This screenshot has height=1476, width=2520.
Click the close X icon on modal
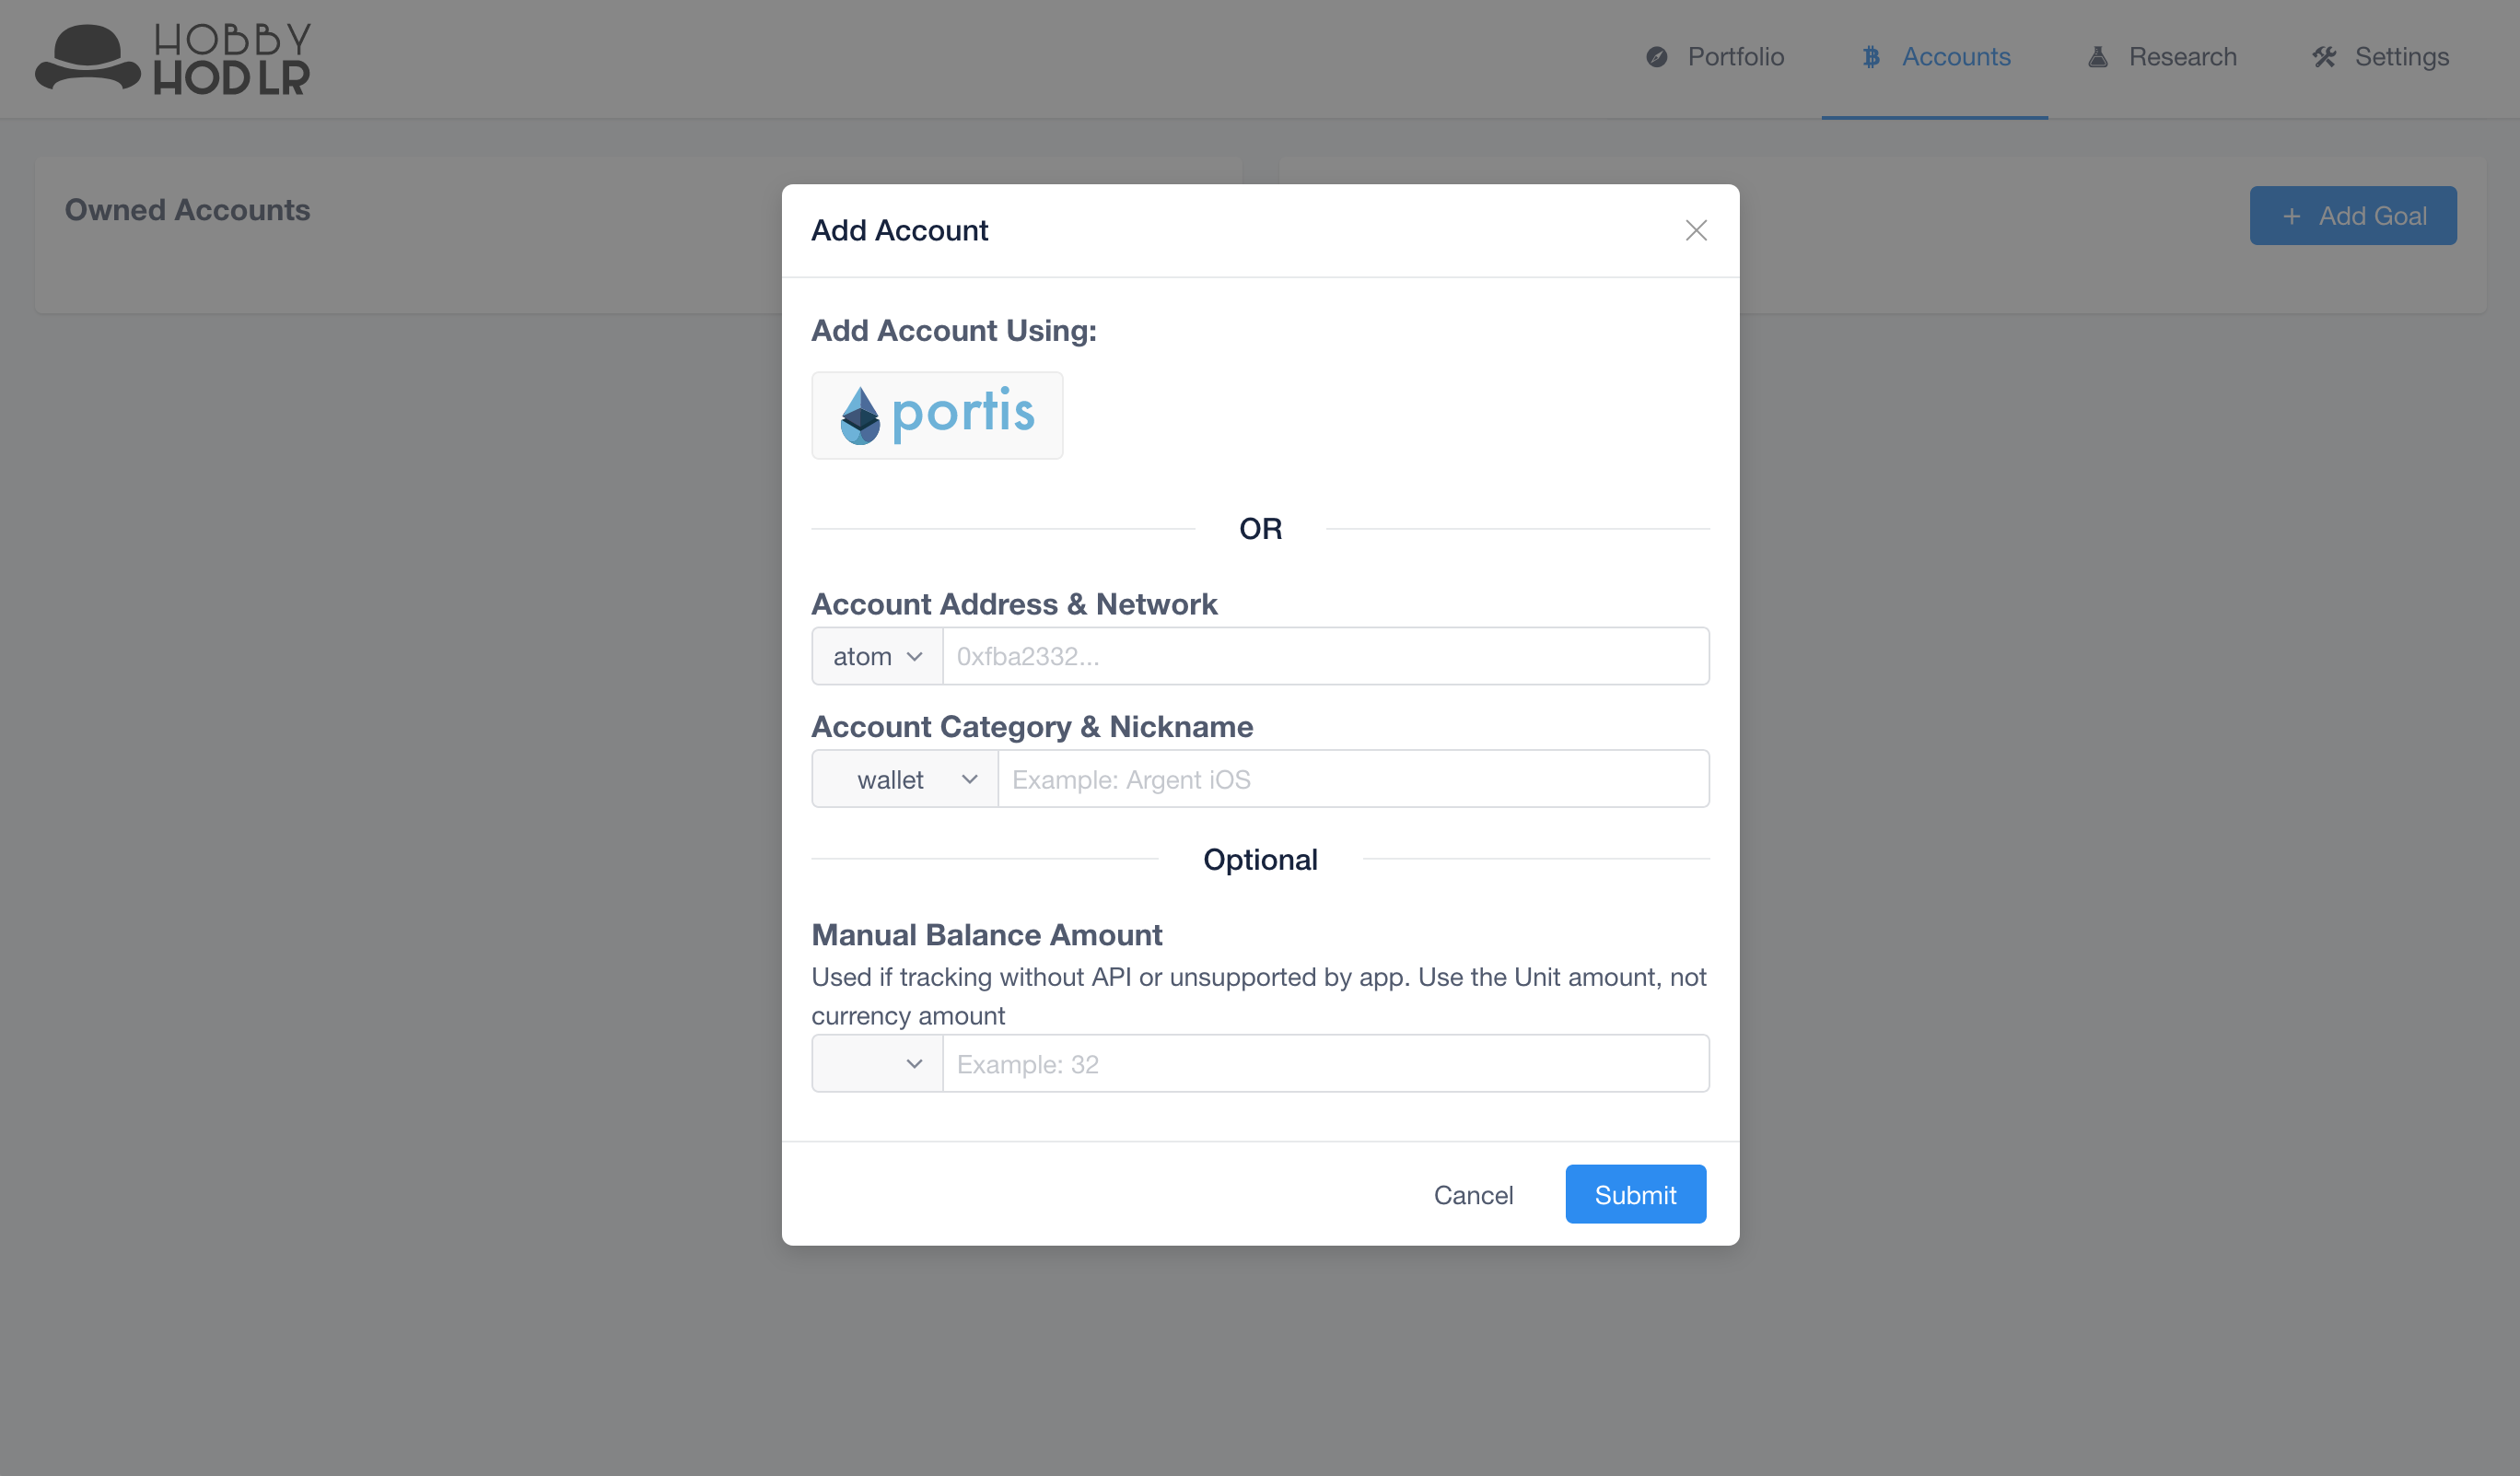(x=1697, y=230)
